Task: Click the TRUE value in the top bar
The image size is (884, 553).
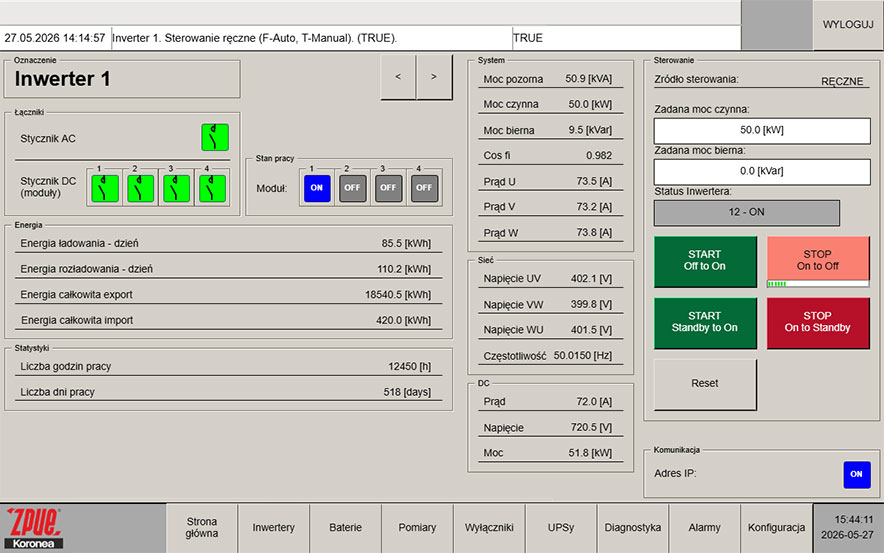Action: coord(528,38)
